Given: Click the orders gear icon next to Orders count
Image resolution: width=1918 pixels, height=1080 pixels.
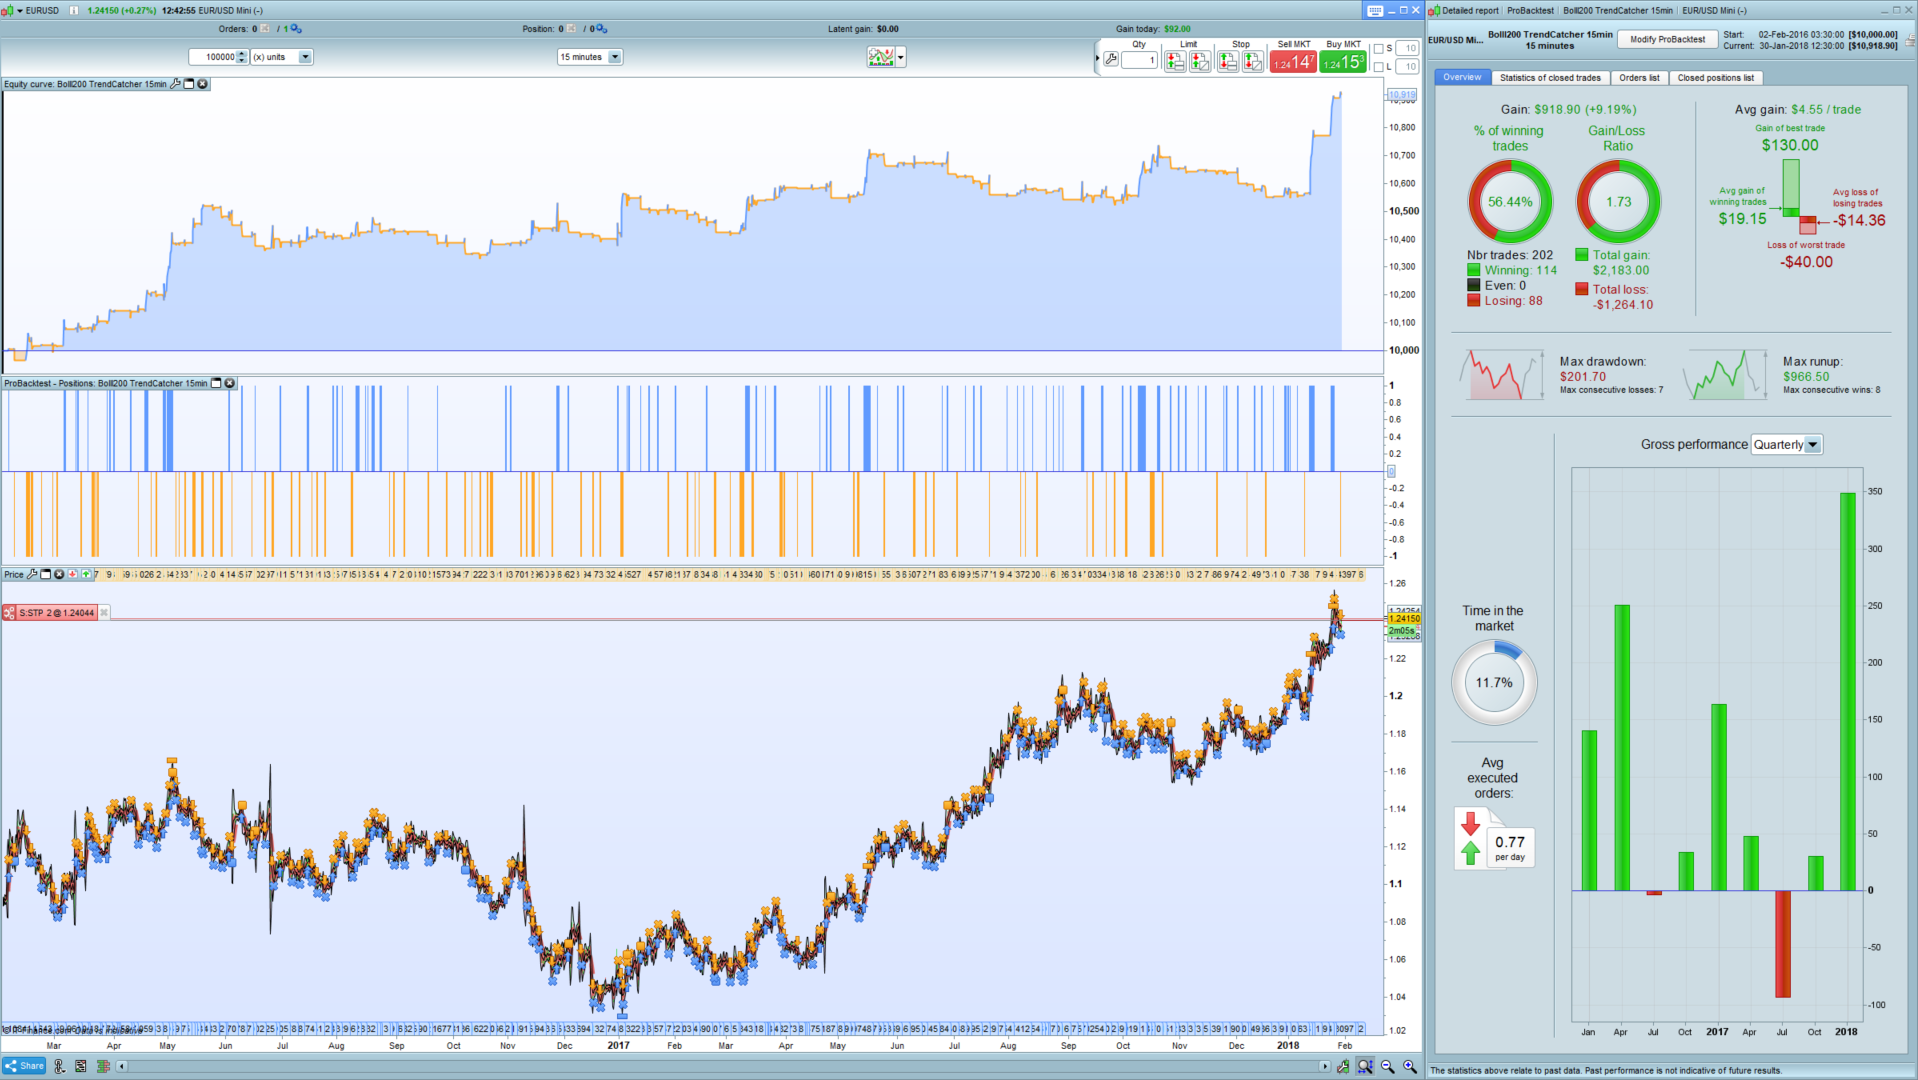Looking at the screenshot, I should (296, 29).
